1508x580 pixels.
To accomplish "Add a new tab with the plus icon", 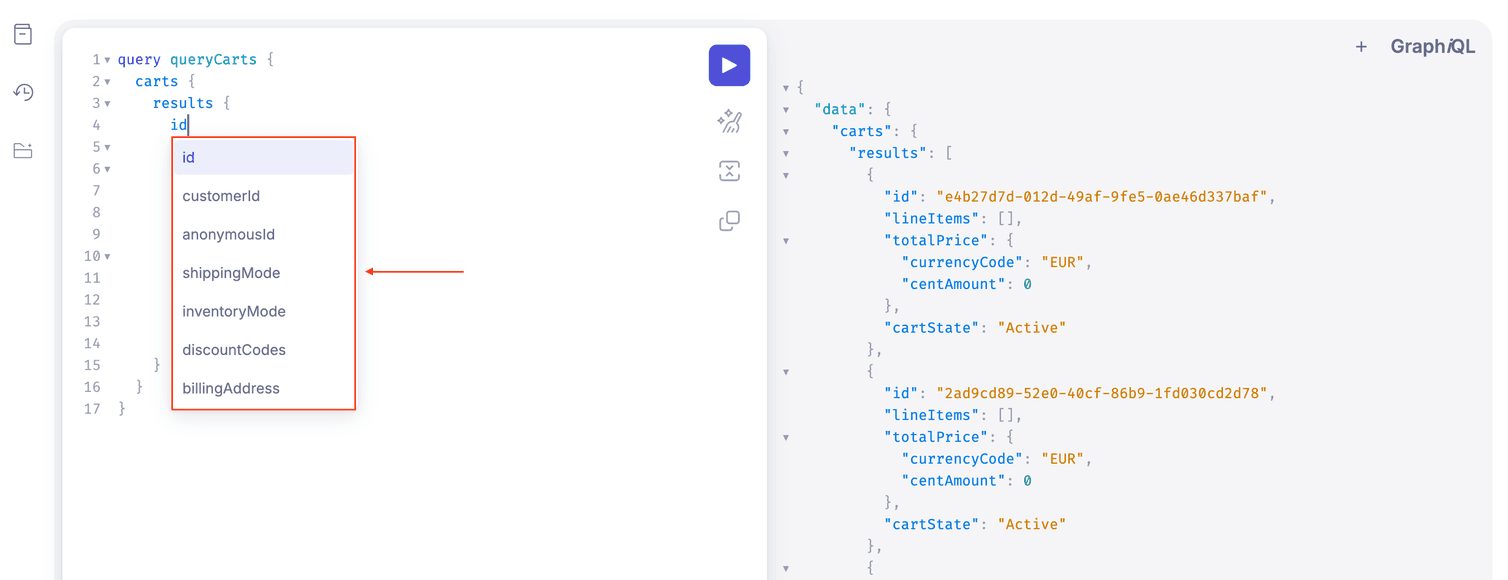I will (x=1362, y=45).
